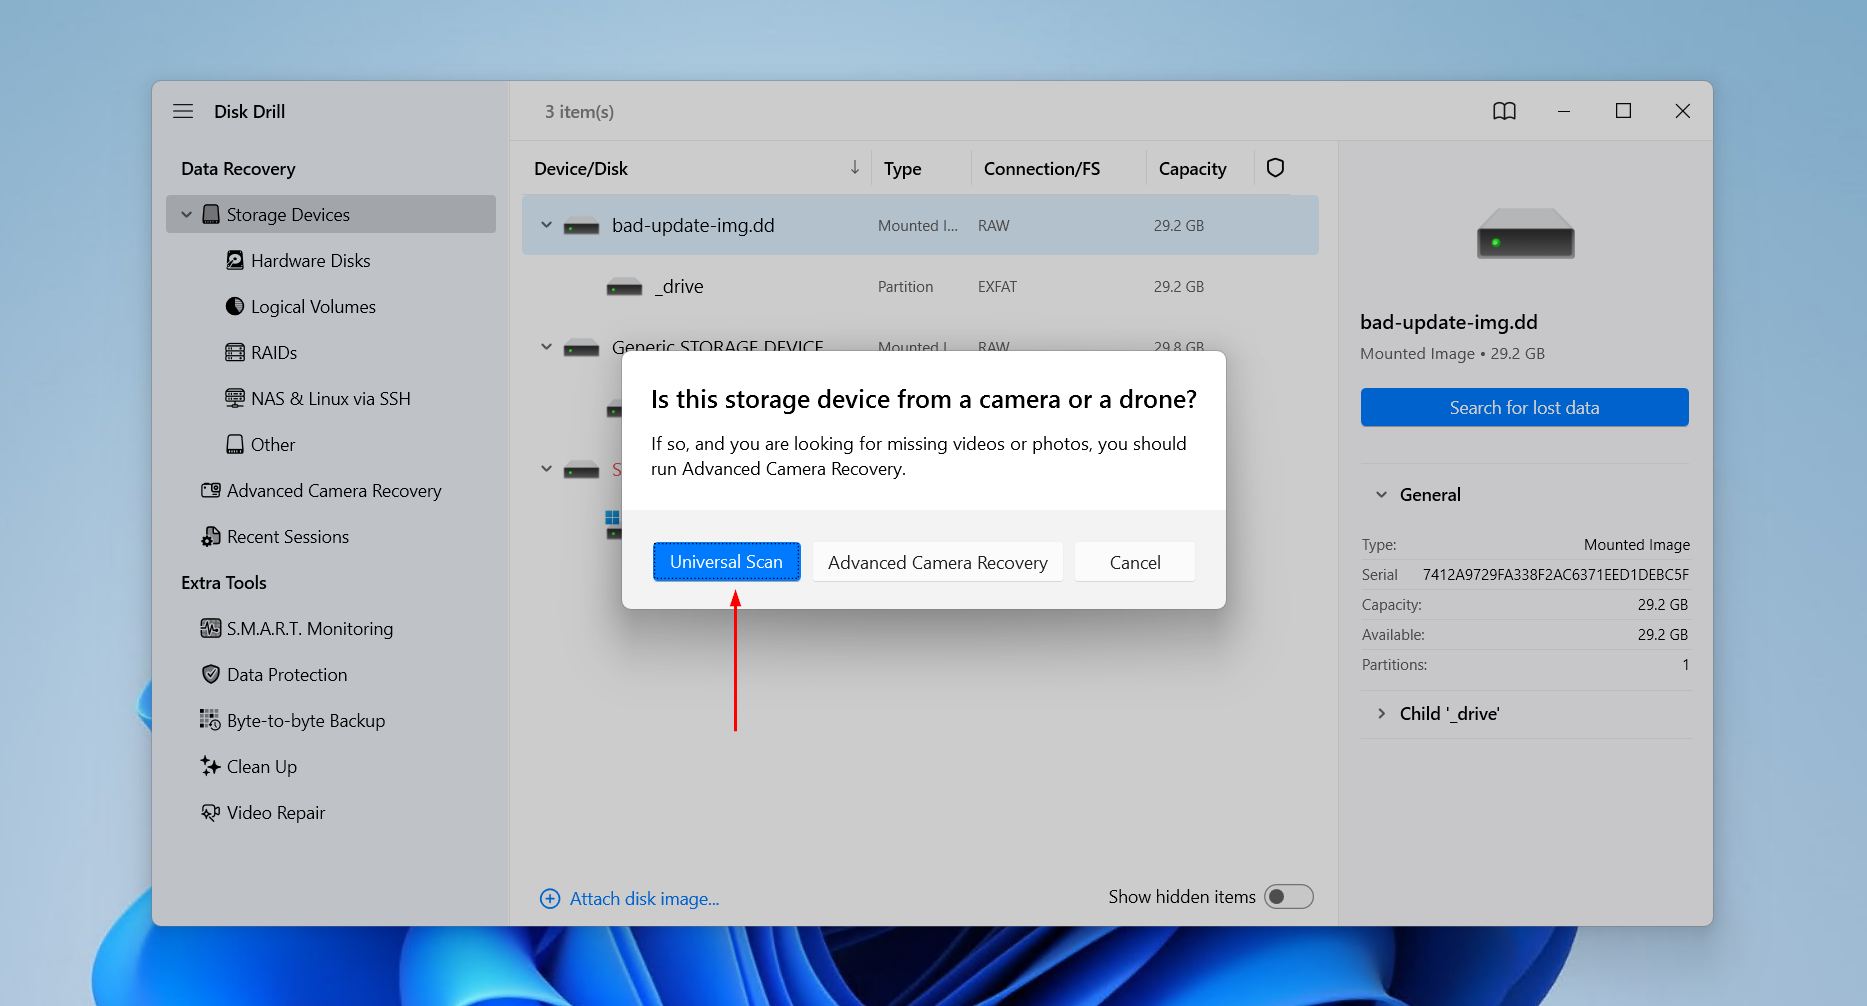Open Recent Sessions in sidebar
Image resolution: width=1867 pixels, height=1006 pixels.
pos(288,536)
